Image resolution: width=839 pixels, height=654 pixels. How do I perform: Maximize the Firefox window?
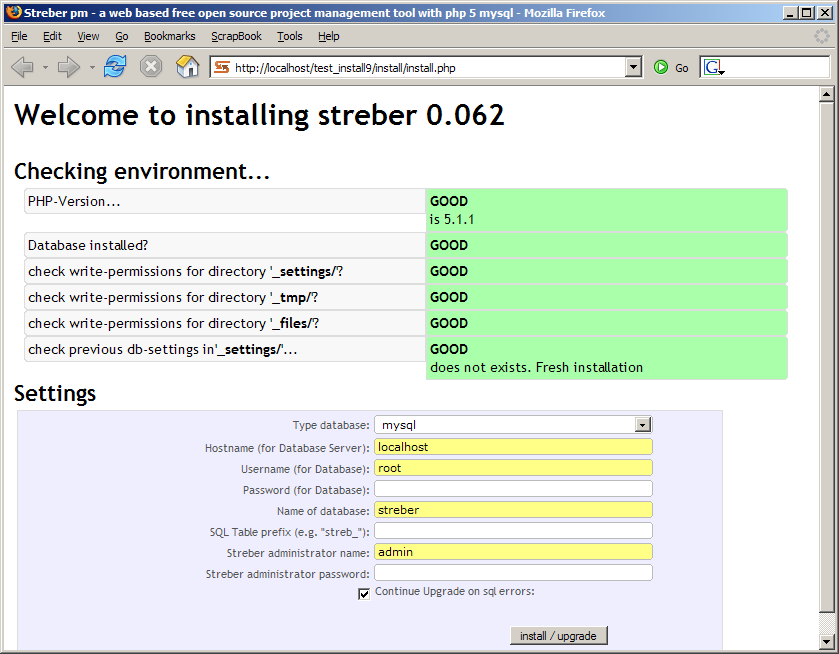tap(807, 13)
